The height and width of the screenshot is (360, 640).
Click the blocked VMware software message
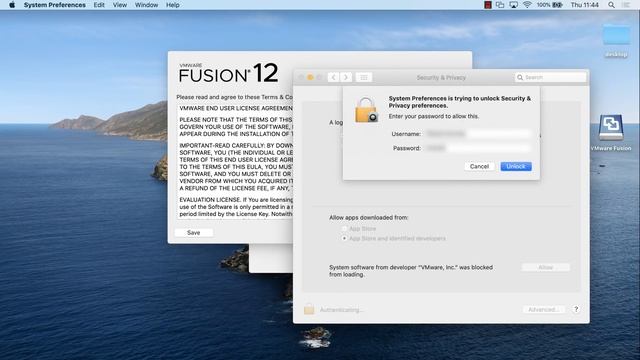pos(411,271)
